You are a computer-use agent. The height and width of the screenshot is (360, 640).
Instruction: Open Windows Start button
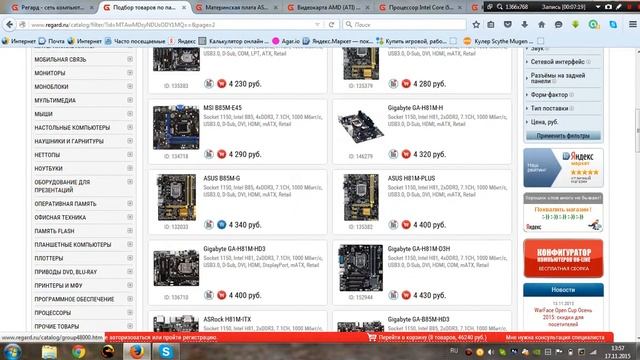click(12, 352)
